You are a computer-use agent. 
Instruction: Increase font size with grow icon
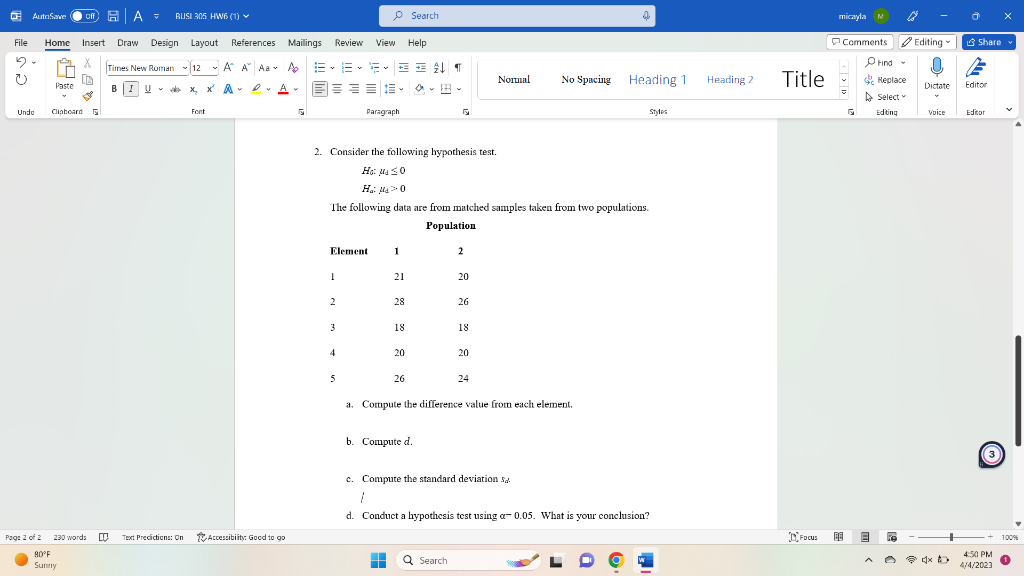[x=228, y=67]
